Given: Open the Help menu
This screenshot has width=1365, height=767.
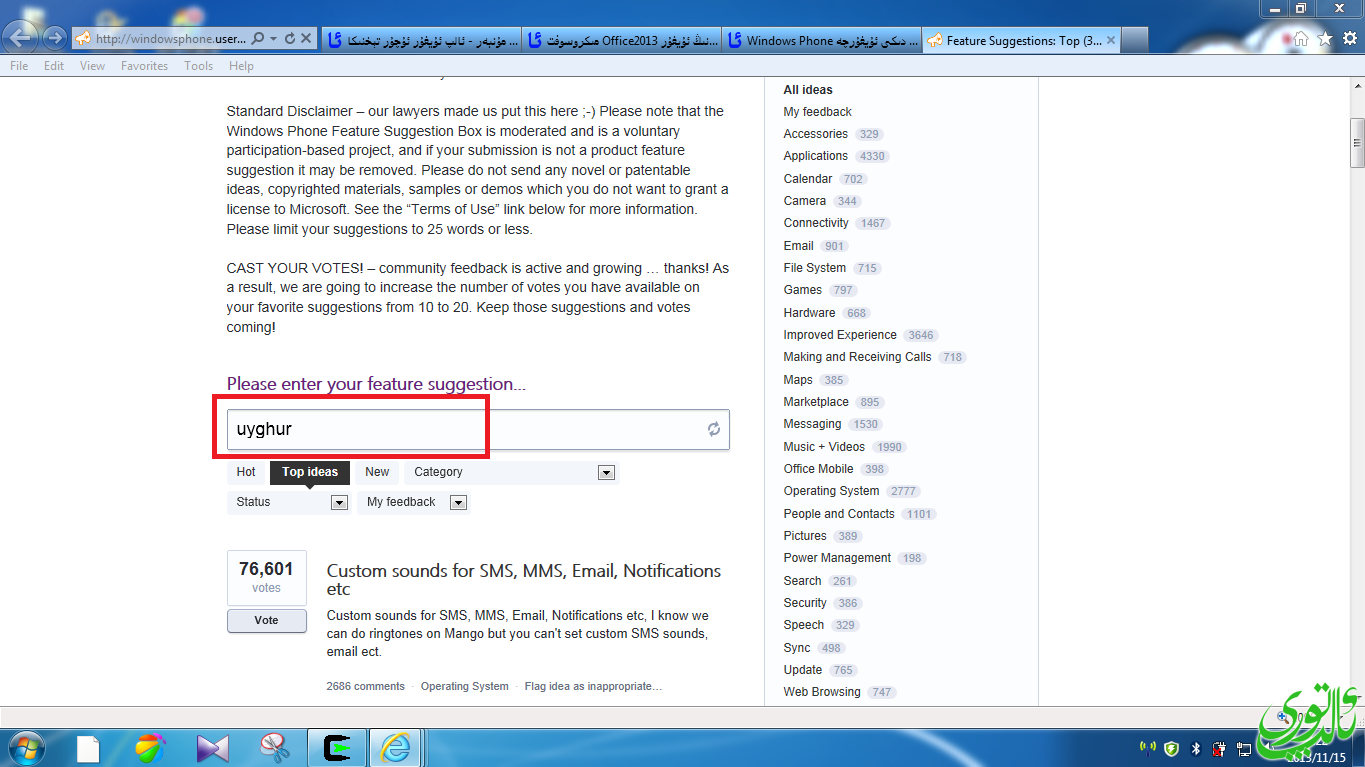Looking at the screenshot, I should pyautogui.click(x=241, y=66).
